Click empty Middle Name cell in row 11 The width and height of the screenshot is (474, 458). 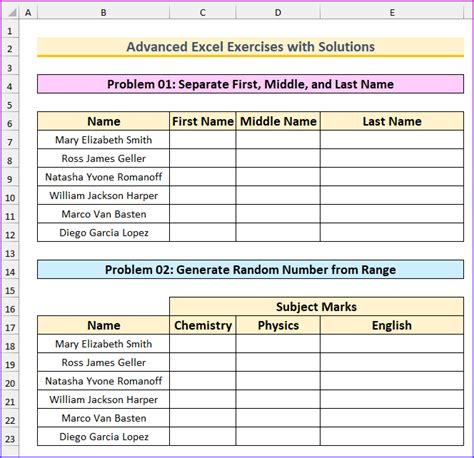pos(278,214)
